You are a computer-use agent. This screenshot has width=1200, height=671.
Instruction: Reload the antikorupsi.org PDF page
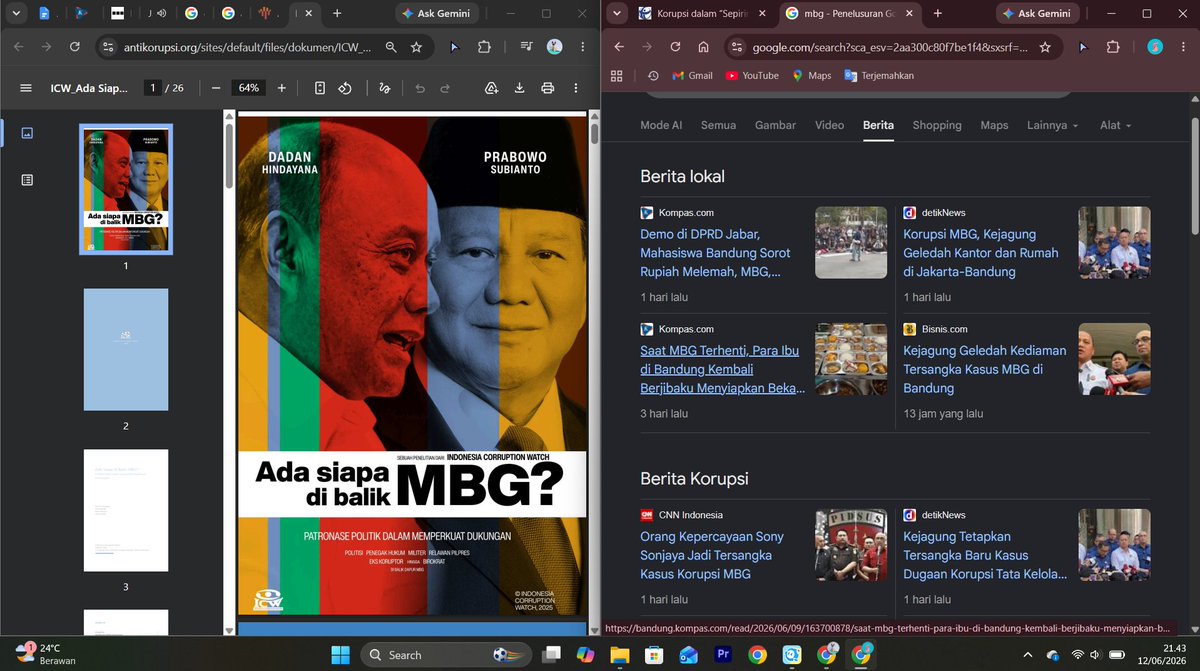pos(74,47)
